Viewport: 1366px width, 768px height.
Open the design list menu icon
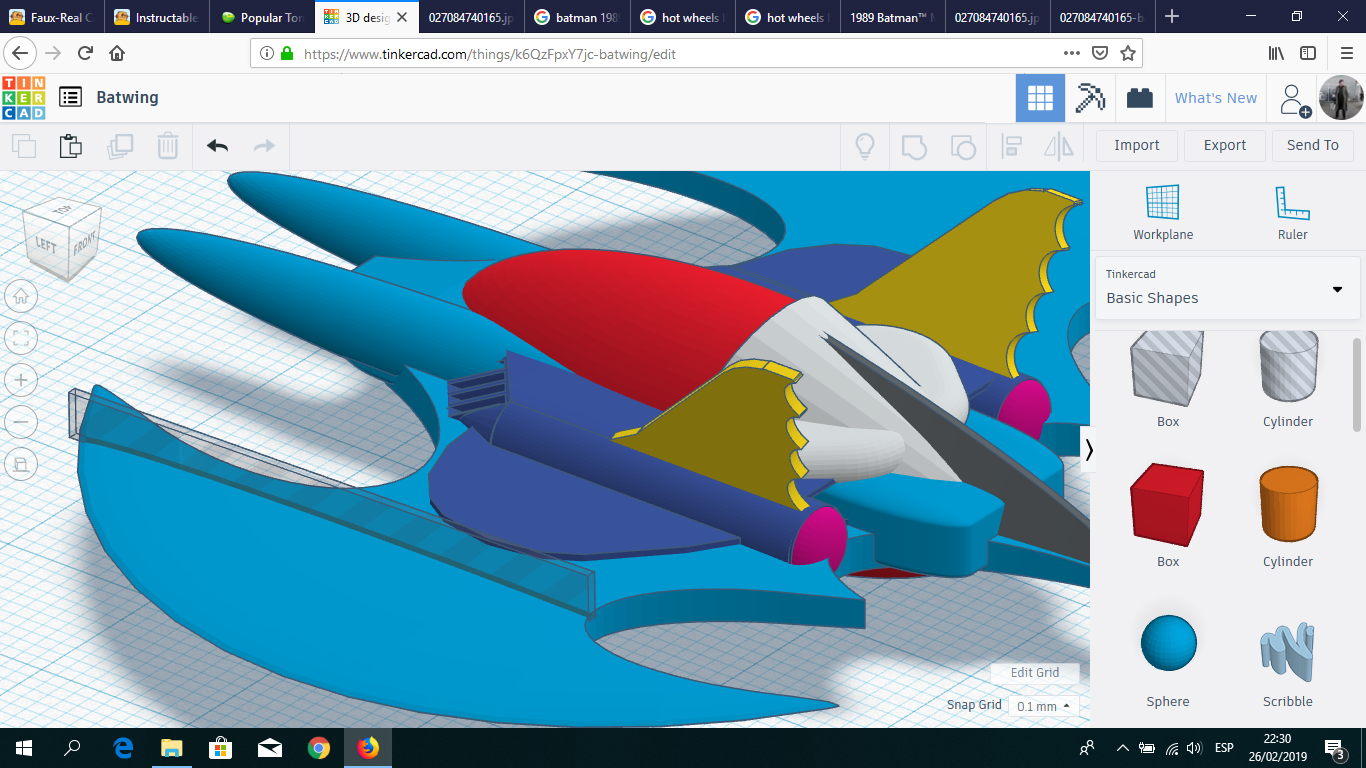(x=70, y=97)
